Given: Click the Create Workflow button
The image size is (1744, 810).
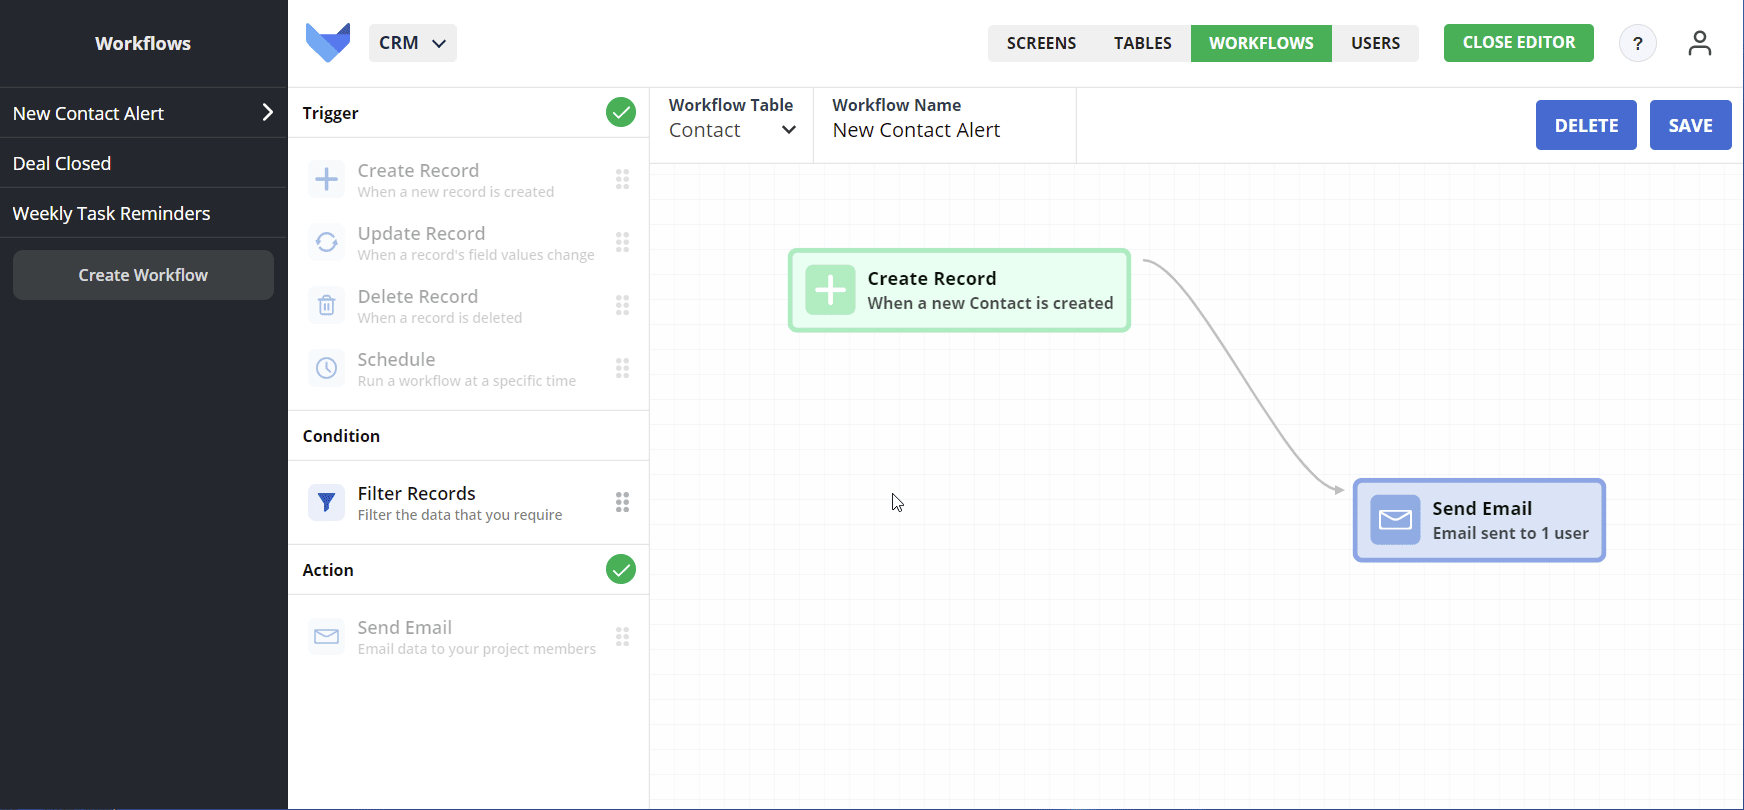Looking at the screenshot, I should click(143, 275).
